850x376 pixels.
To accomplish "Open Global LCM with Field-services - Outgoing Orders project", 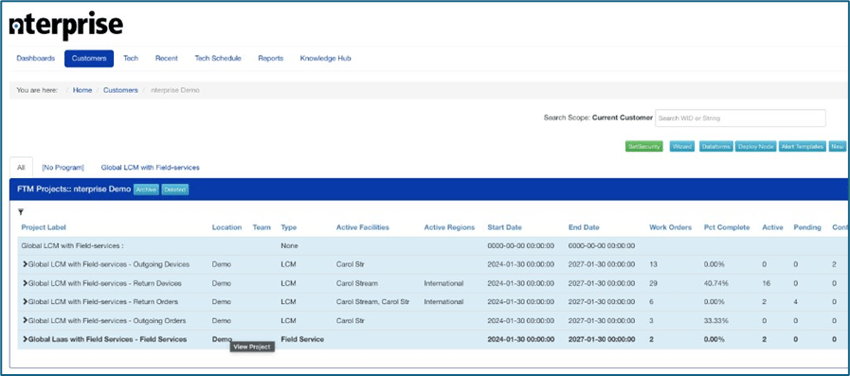I will point(107,320).
